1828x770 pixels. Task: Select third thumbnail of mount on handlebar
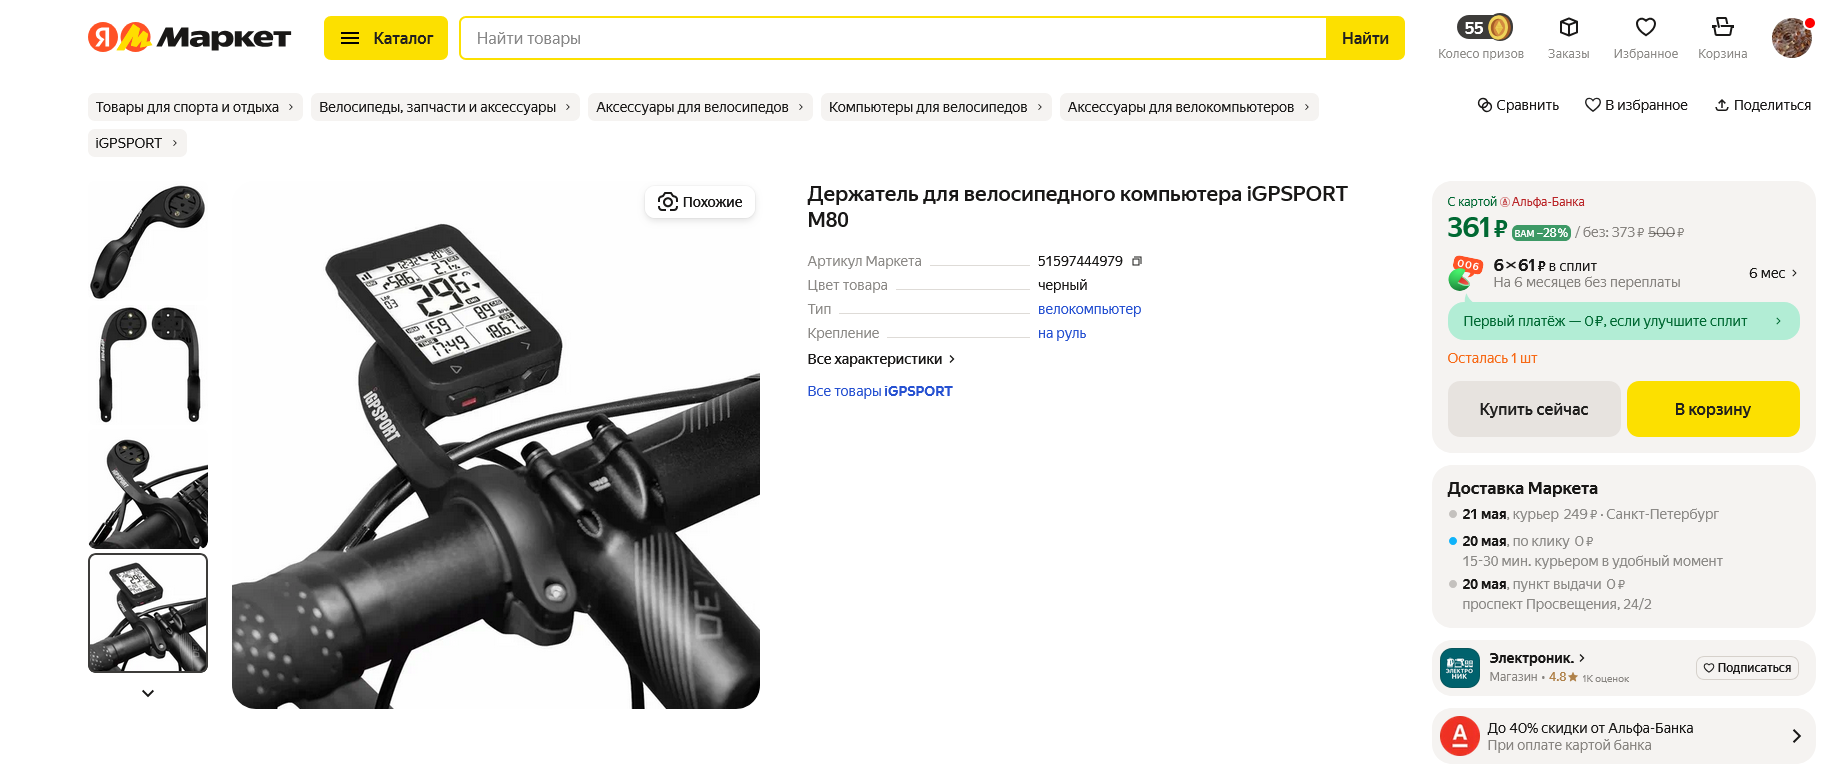pos(148,489)
